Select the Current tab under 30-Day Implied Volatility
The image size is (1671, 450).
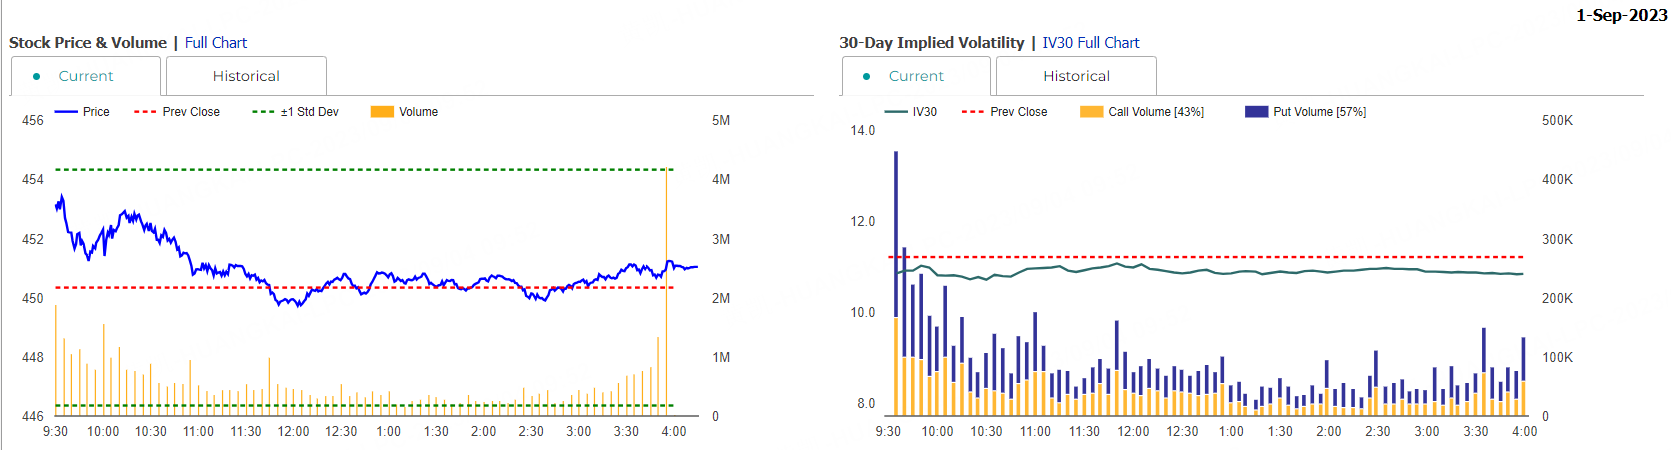(916, 76)
